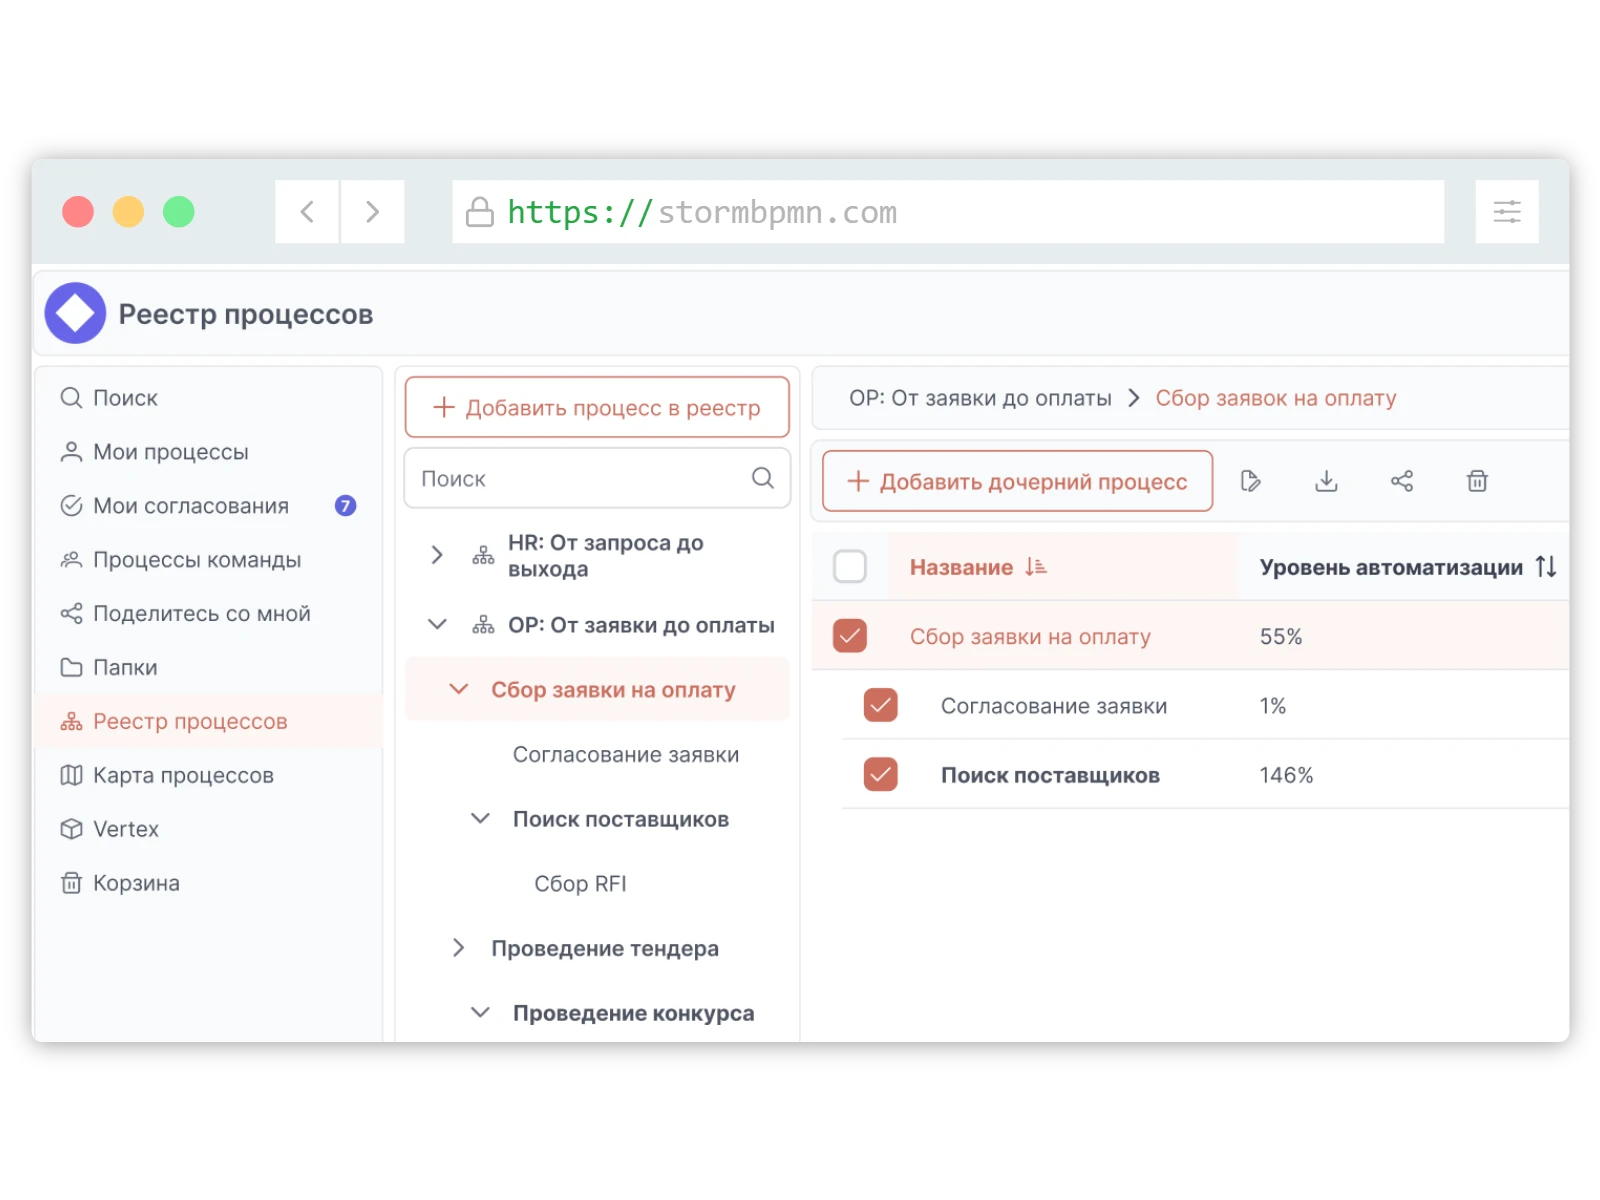Uncheck the Согласование заявки row checkbox
The image size is (1600, 1200).
pyautogui.click(x=880, y=706)
